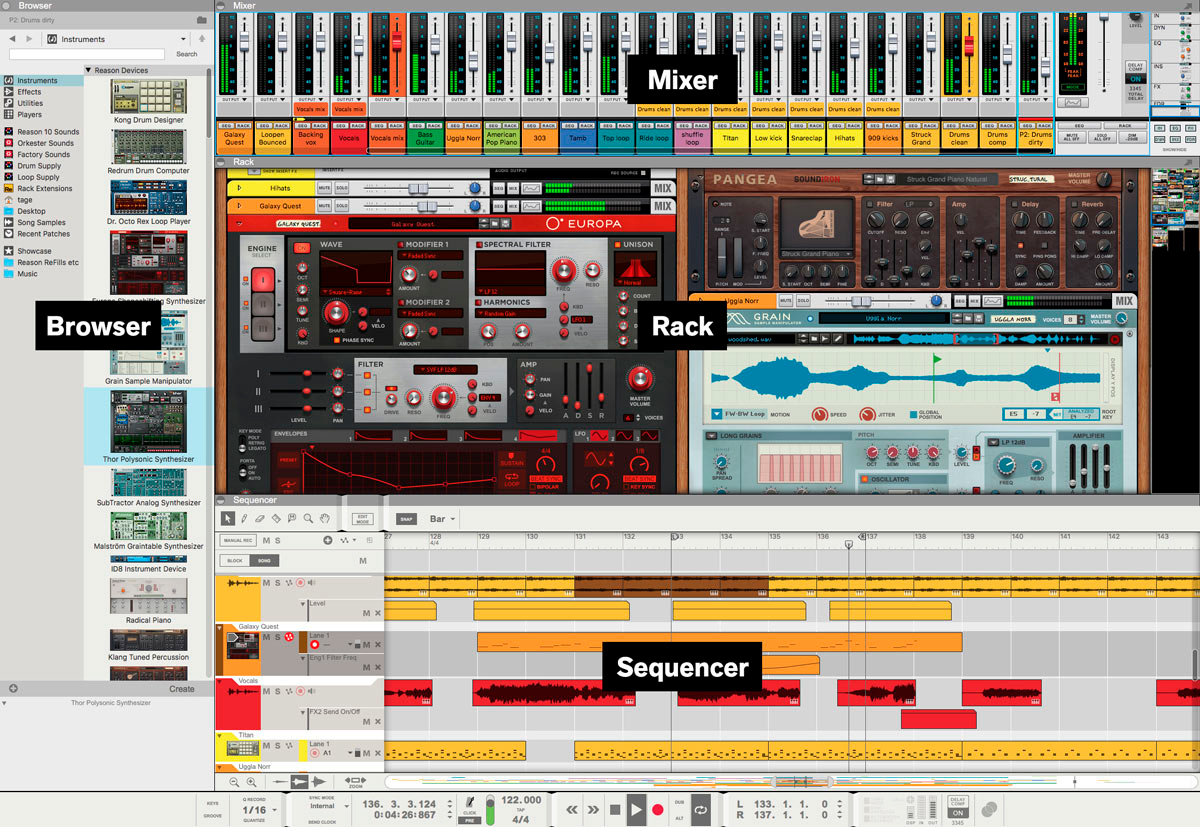Screen dimensions: 1200x827
Task: Click the browser search input field
Action: click(x=86, y=54)
